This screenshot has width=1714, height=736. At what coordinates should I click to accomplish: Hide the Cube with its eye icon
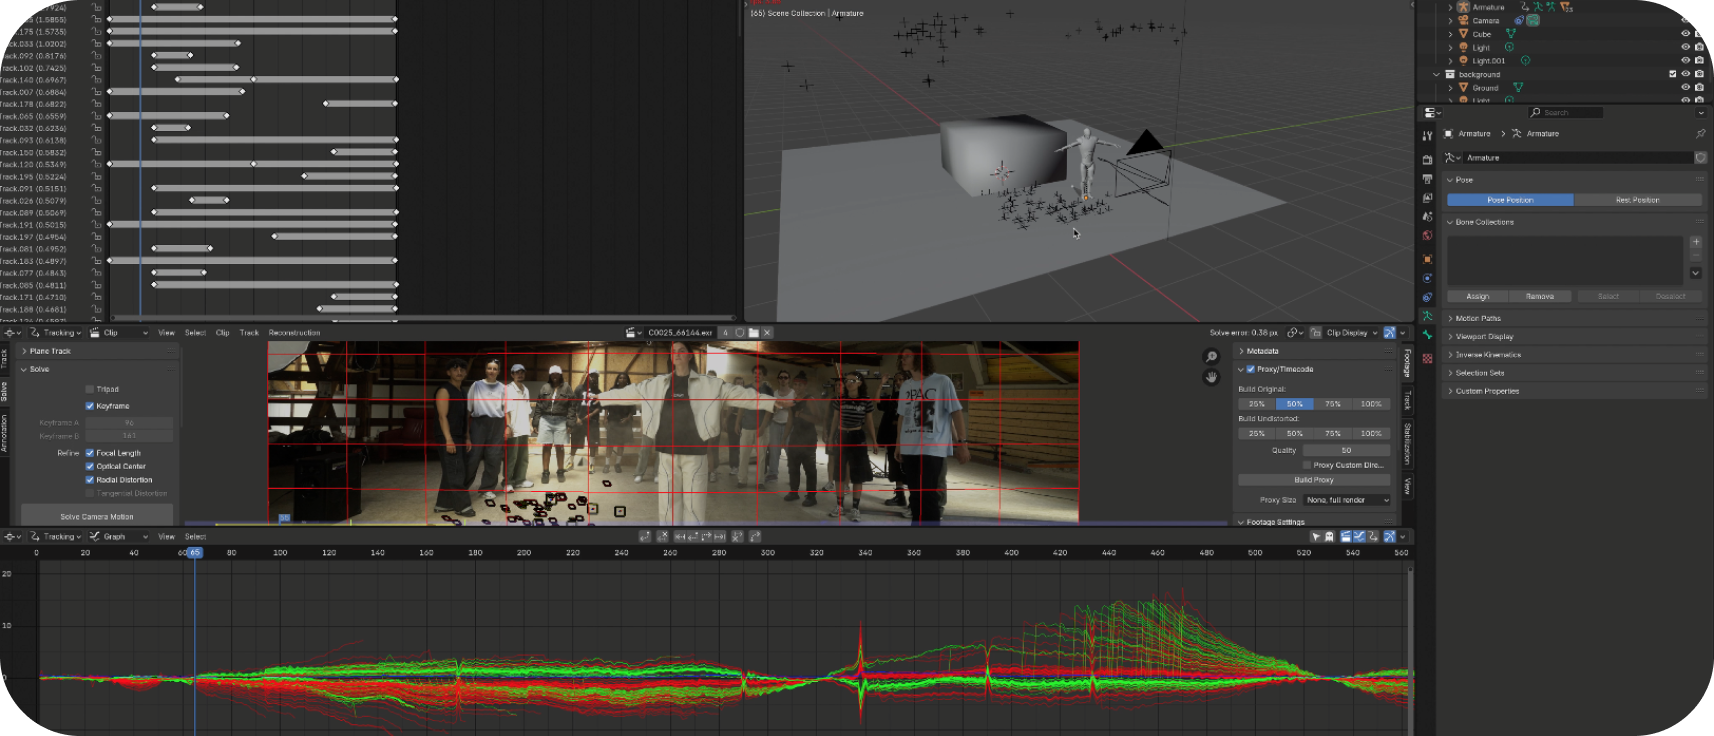[x=1685, y=34]
